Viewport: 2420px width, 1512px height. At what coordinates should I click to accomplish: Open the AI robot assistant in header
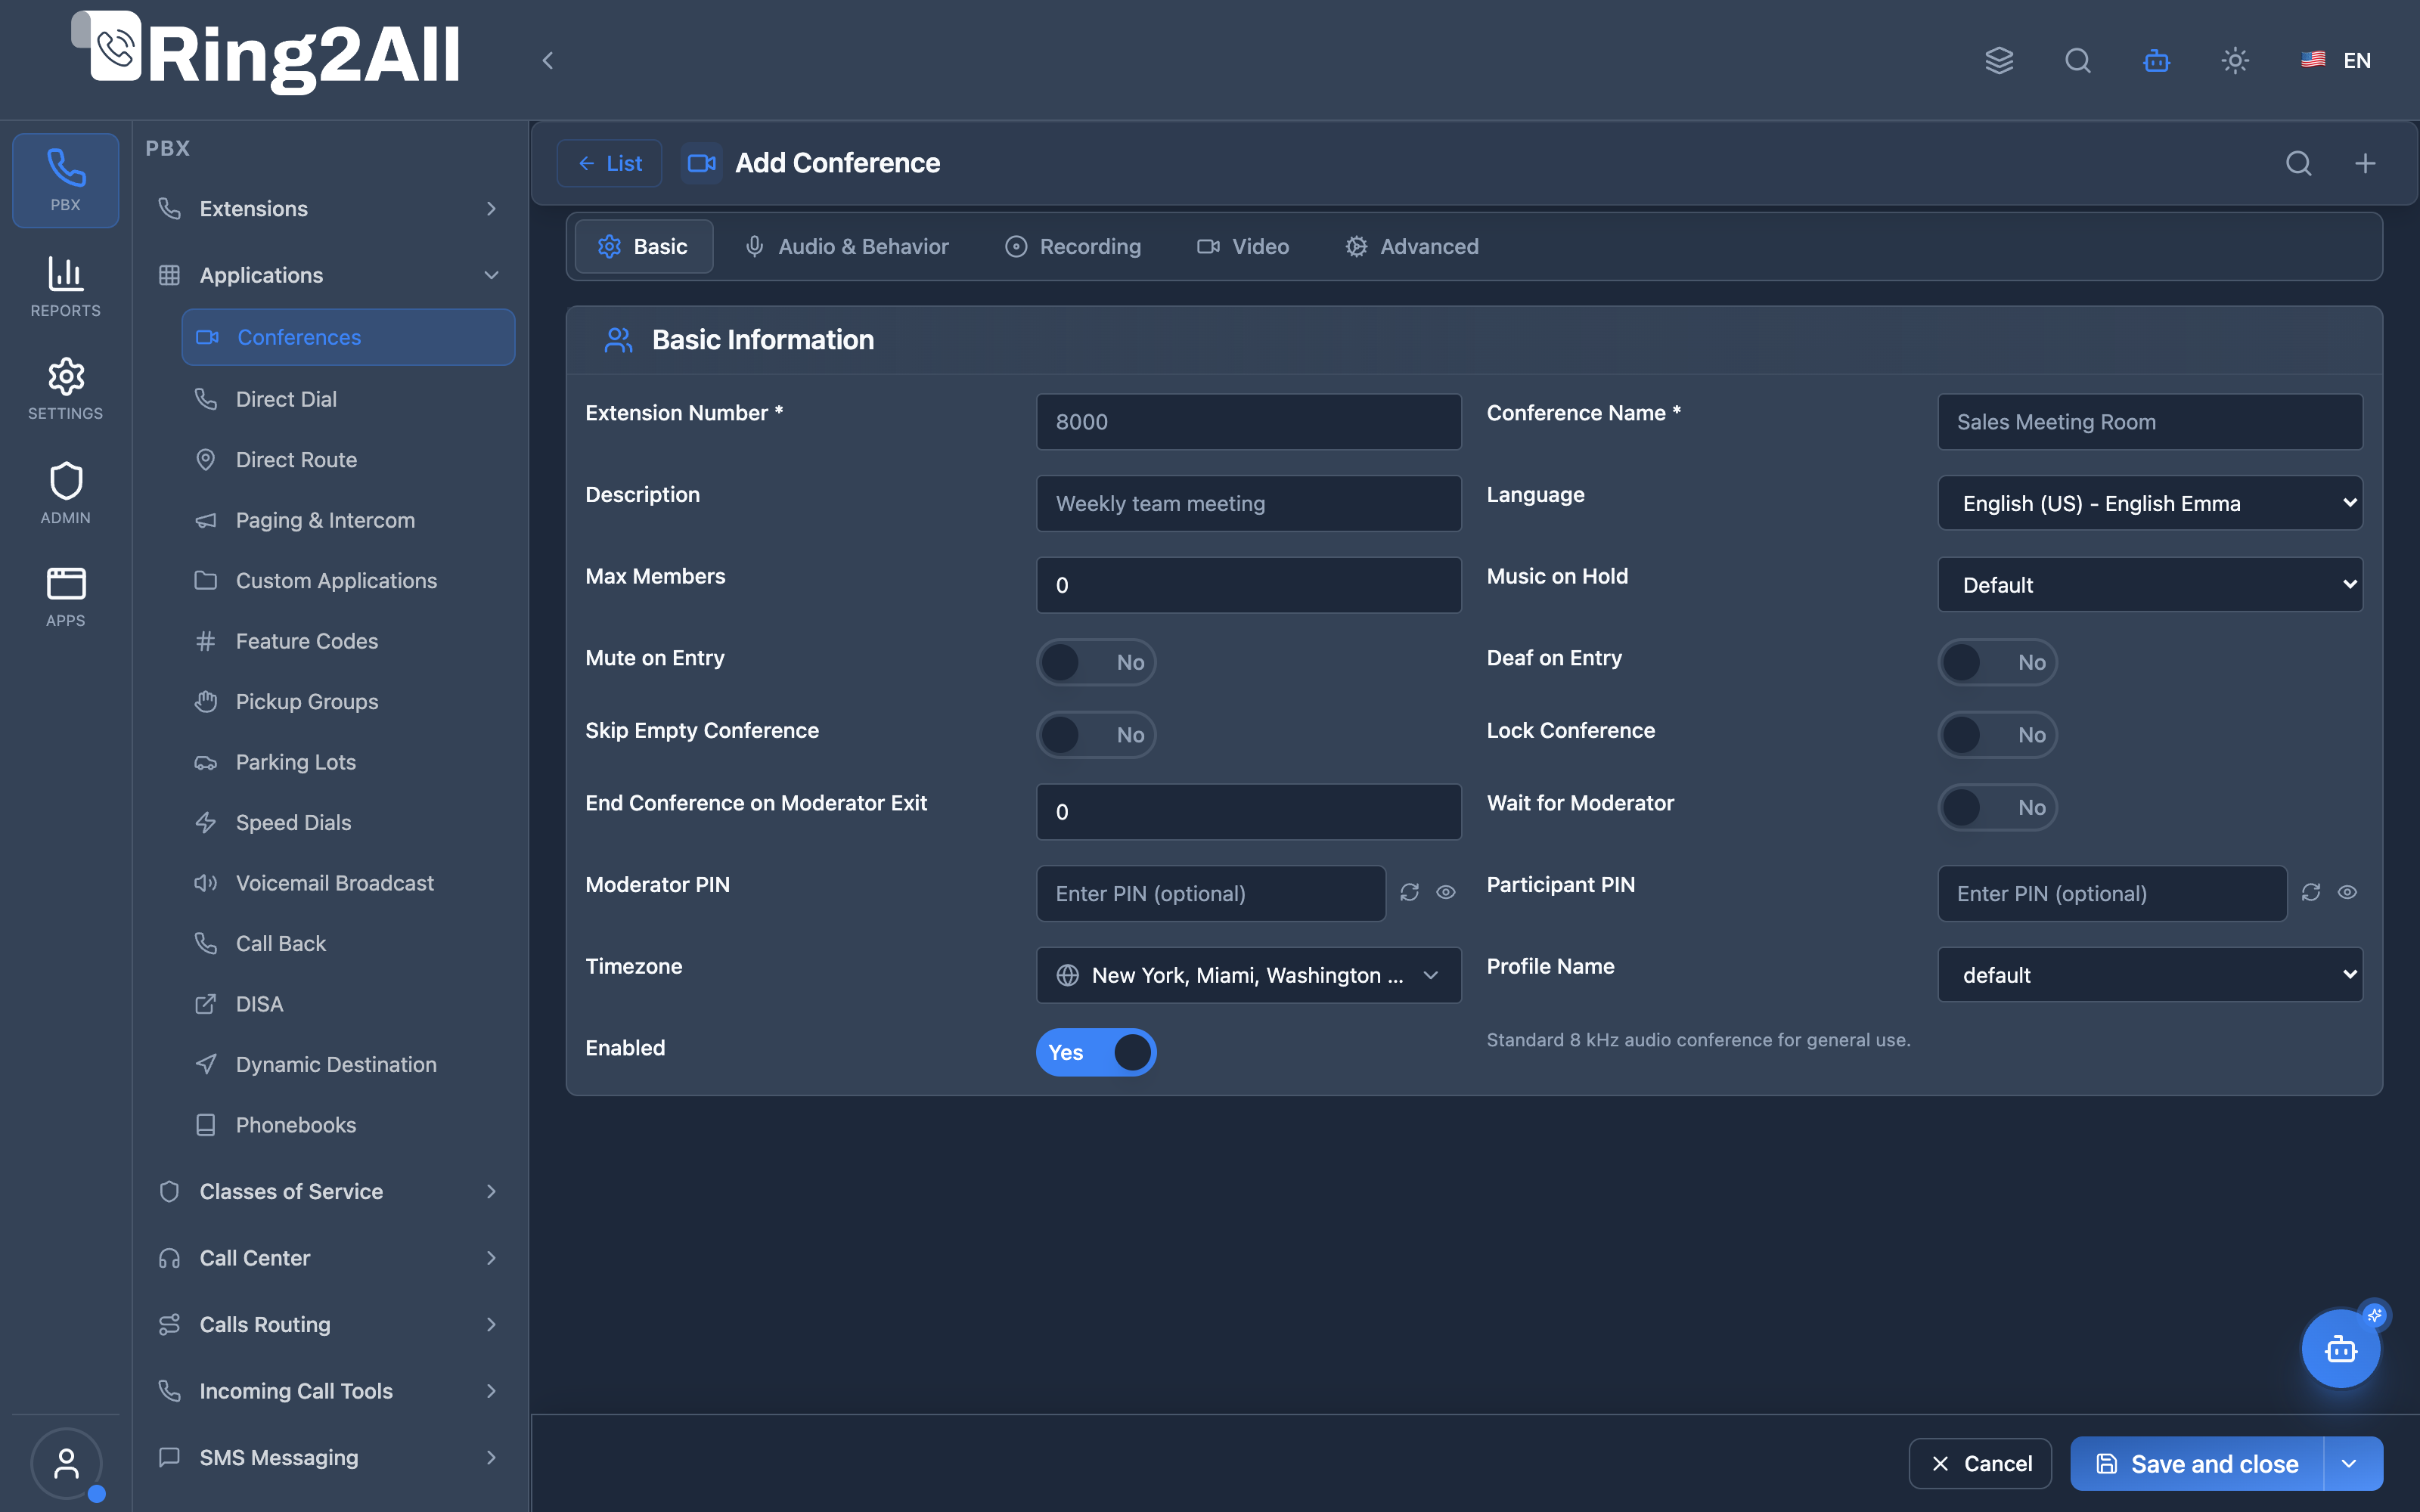[2156, 60]
